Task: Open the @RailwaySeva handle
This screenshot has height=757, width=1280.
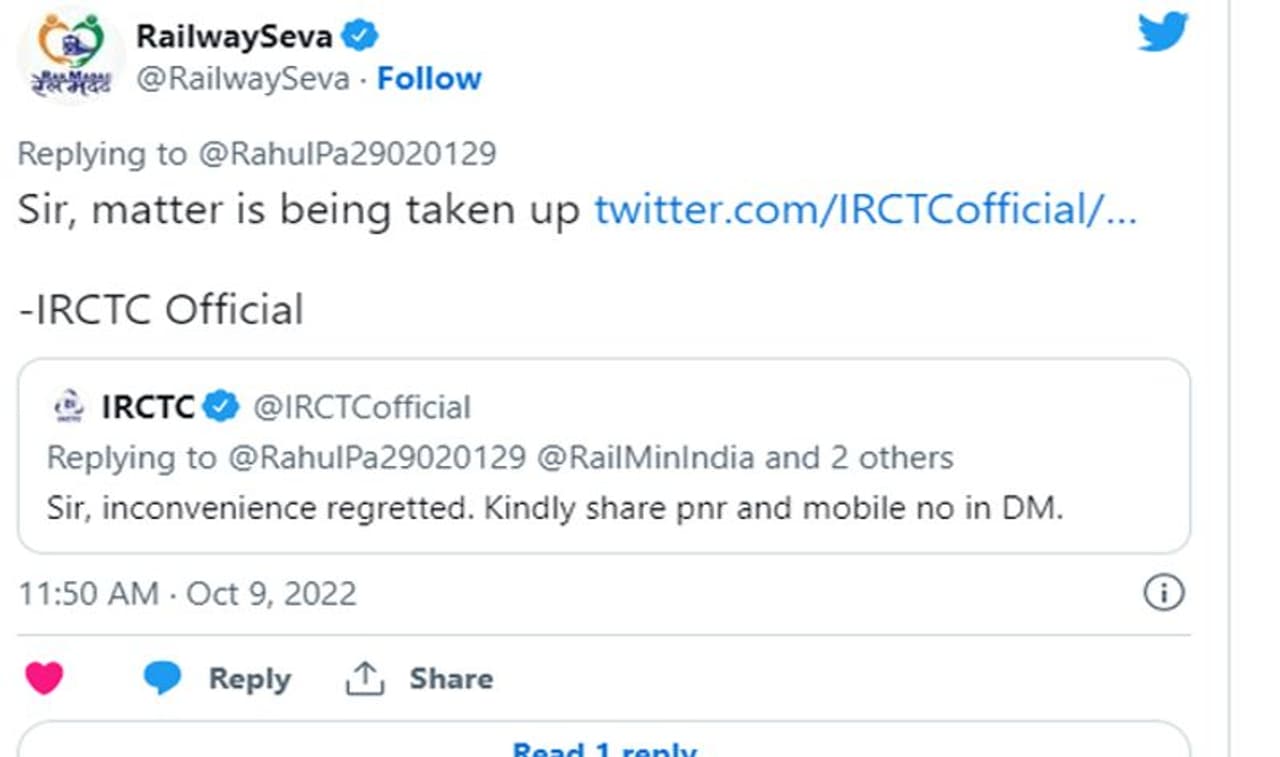Action: pos(242,79)
